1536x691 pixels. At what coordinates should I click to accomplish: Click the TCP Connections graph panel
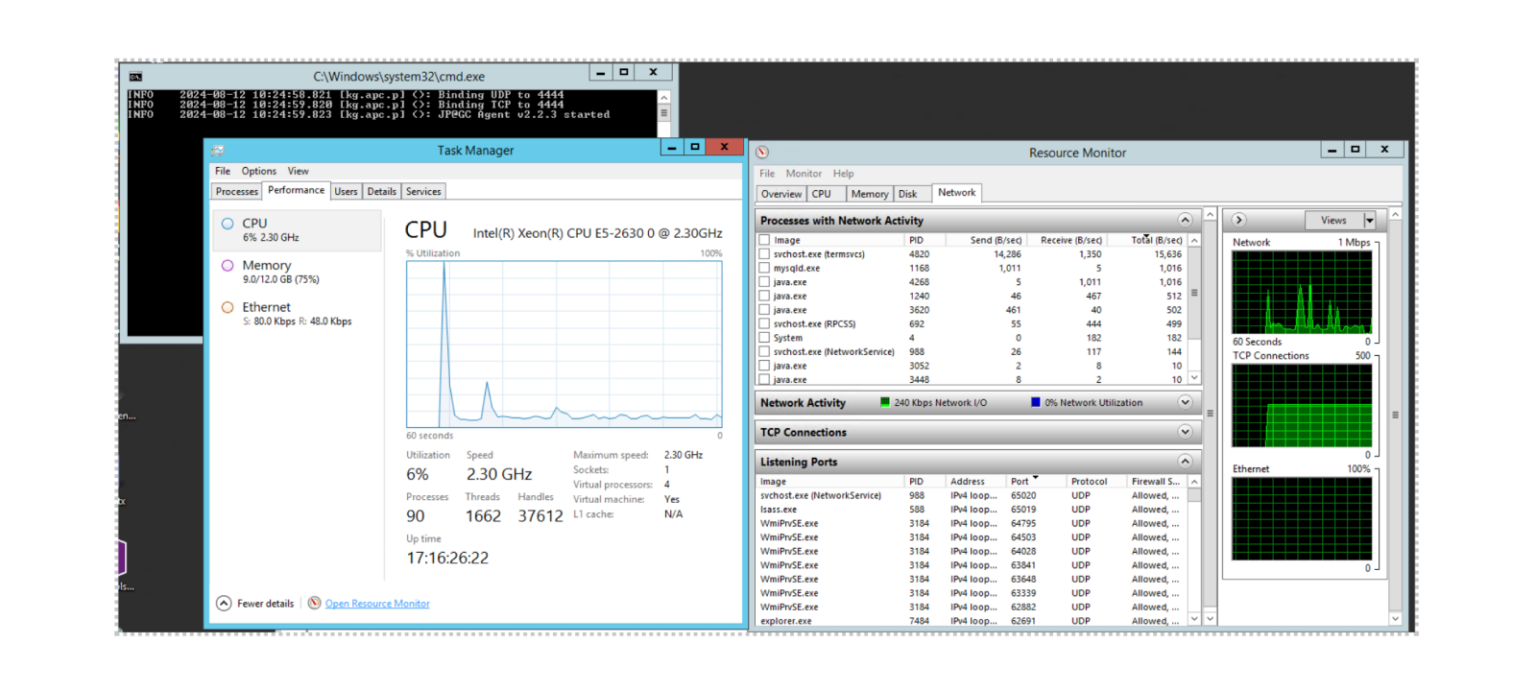pyautogui.click(x=1302, y=405)
